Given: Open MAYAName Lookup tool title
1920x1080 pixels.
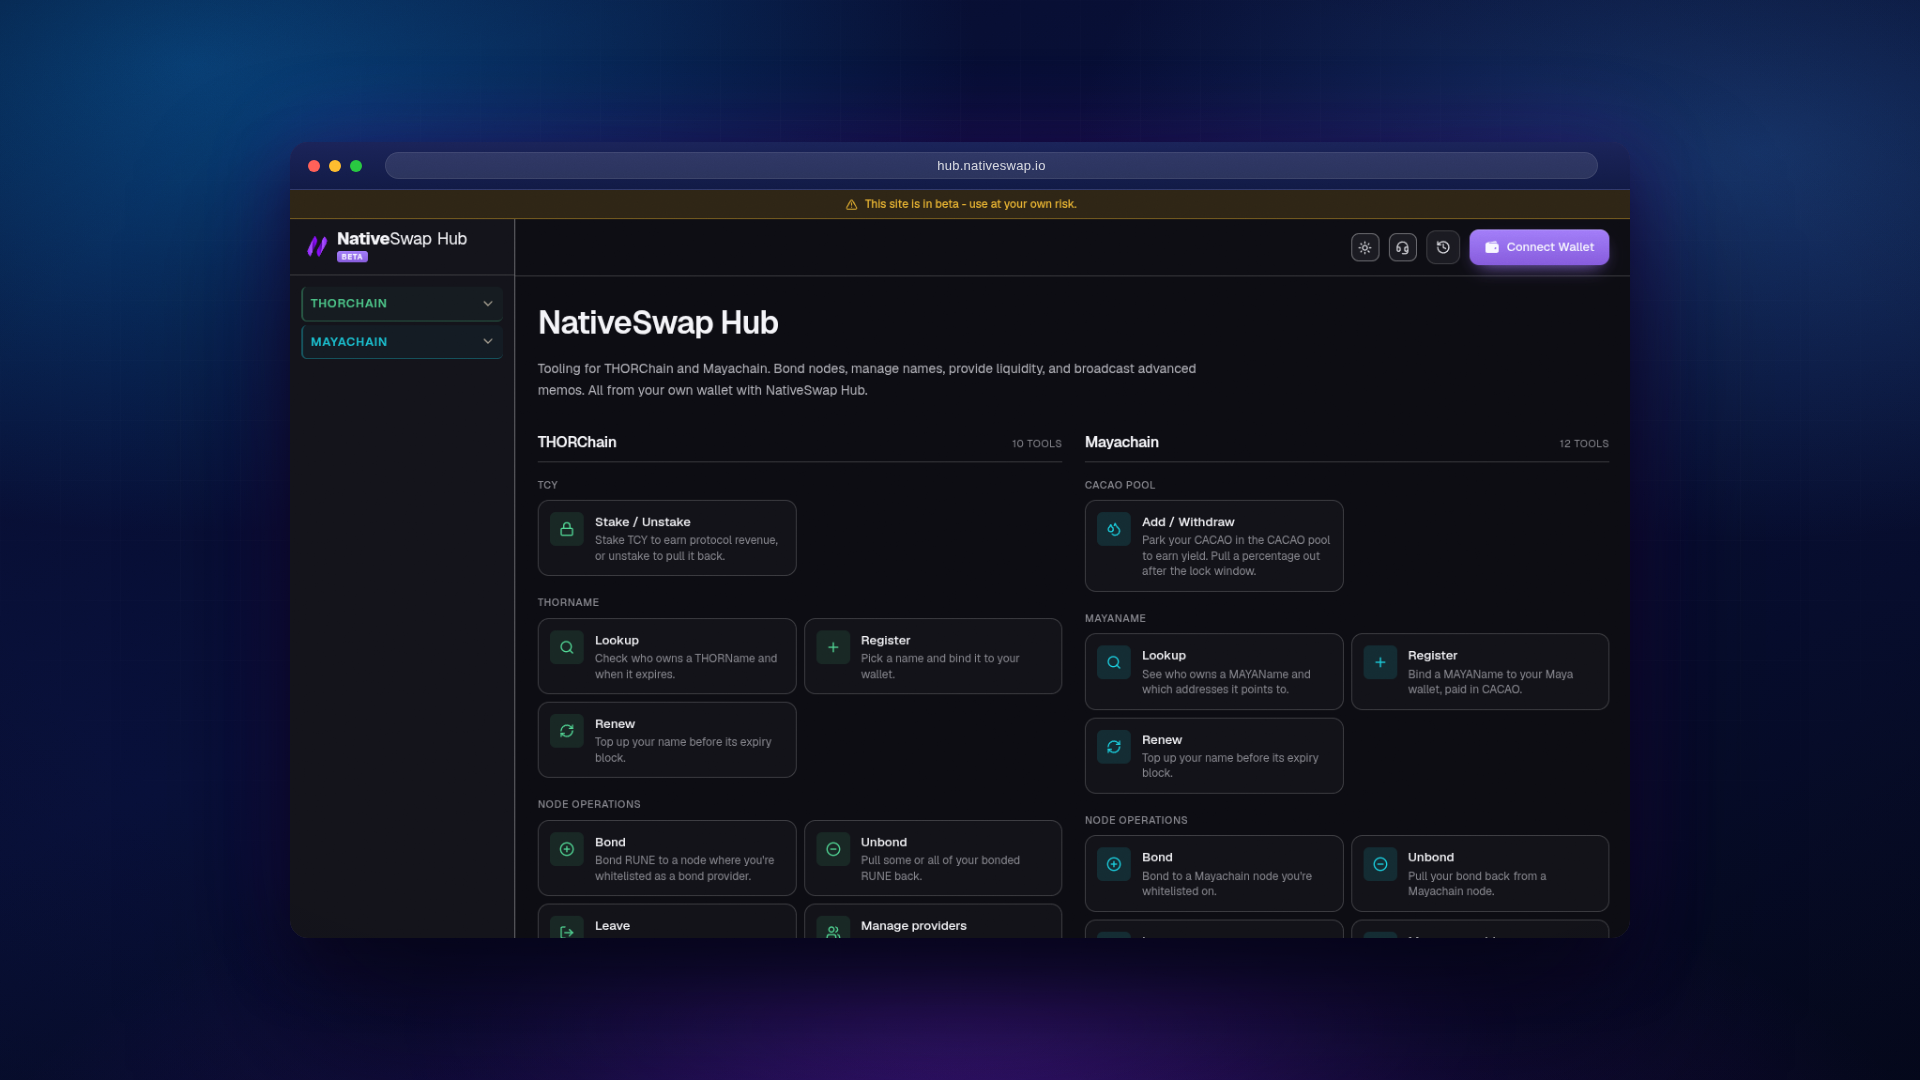Looking at the screenshot, I should [1164, 655].
